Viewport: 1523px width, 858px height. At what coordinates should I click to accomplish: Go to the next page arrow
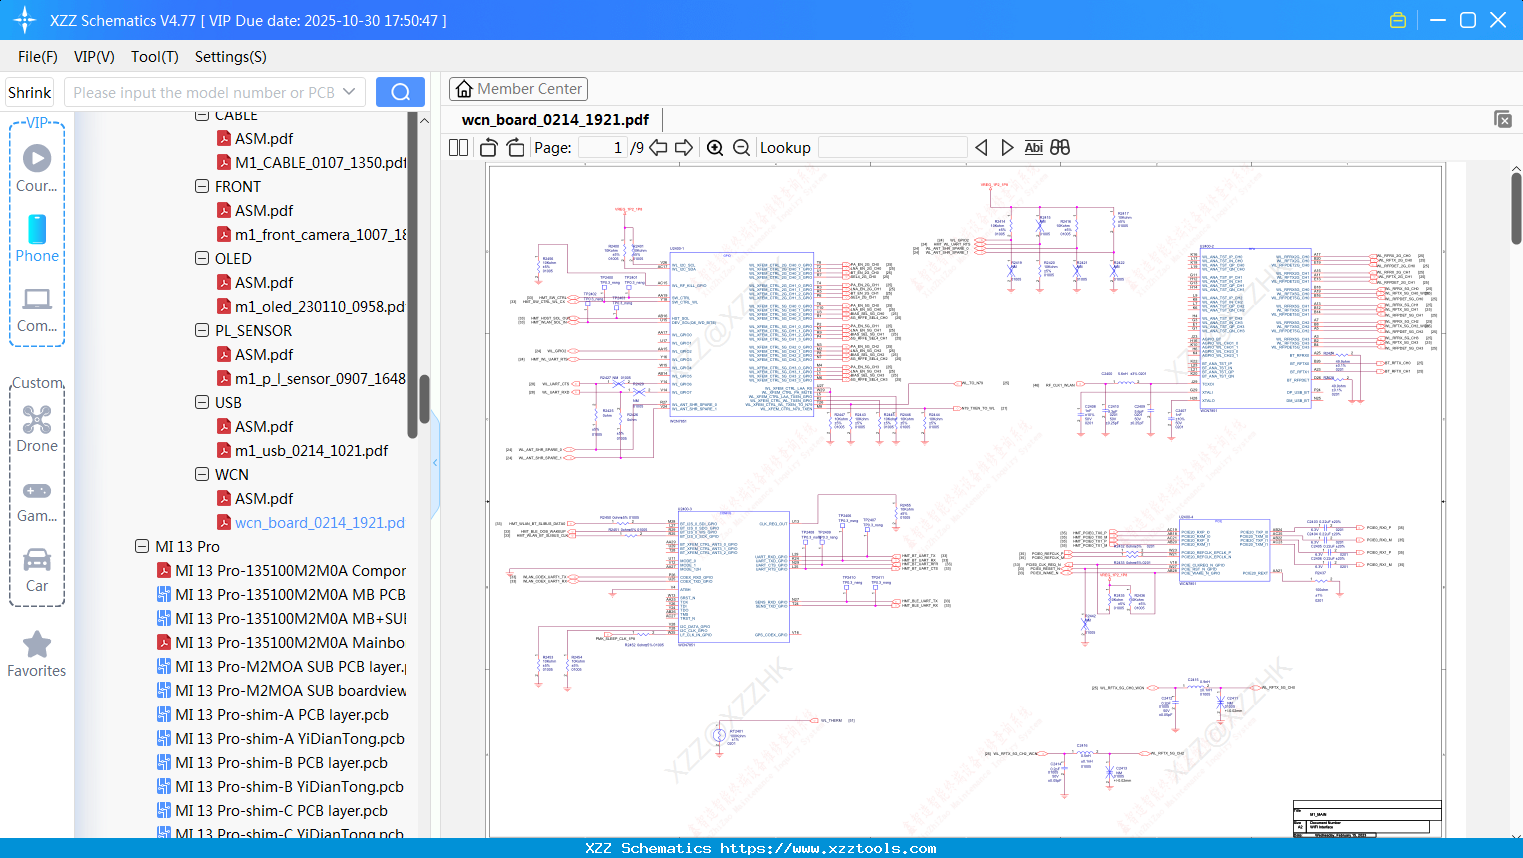click(x=683, y=147)
